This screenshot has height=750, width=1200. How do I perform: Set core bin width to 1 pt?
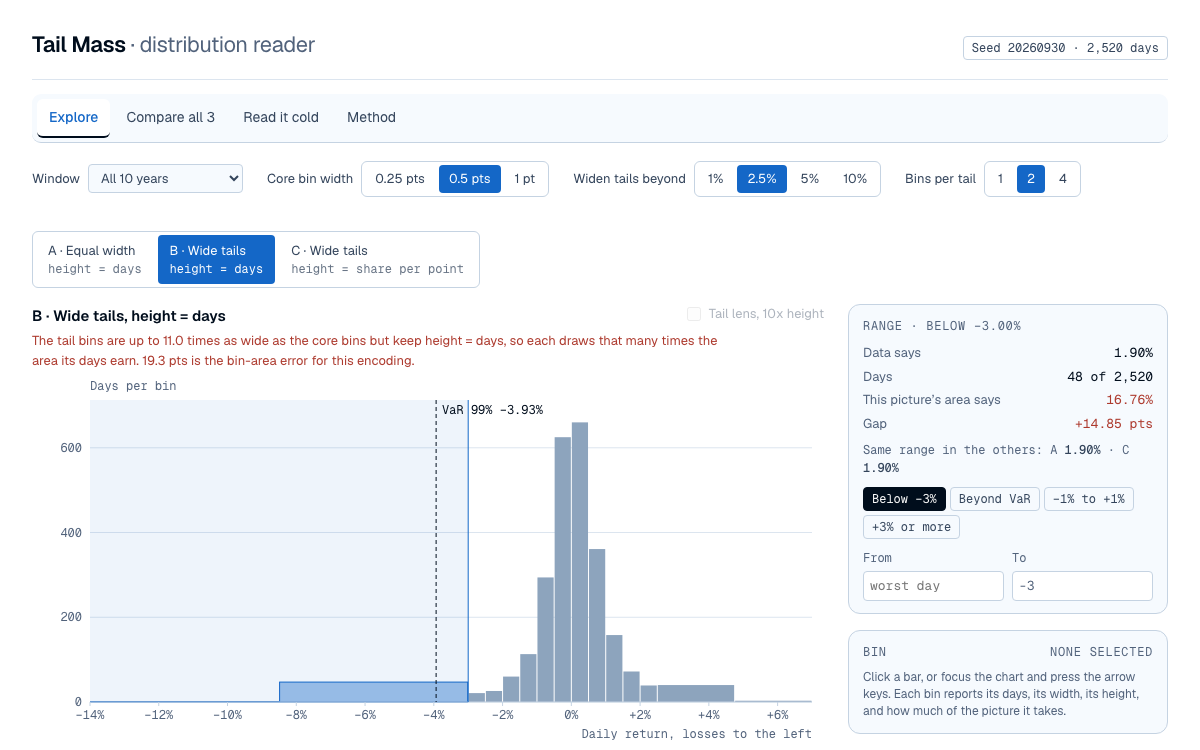point(524,179)
